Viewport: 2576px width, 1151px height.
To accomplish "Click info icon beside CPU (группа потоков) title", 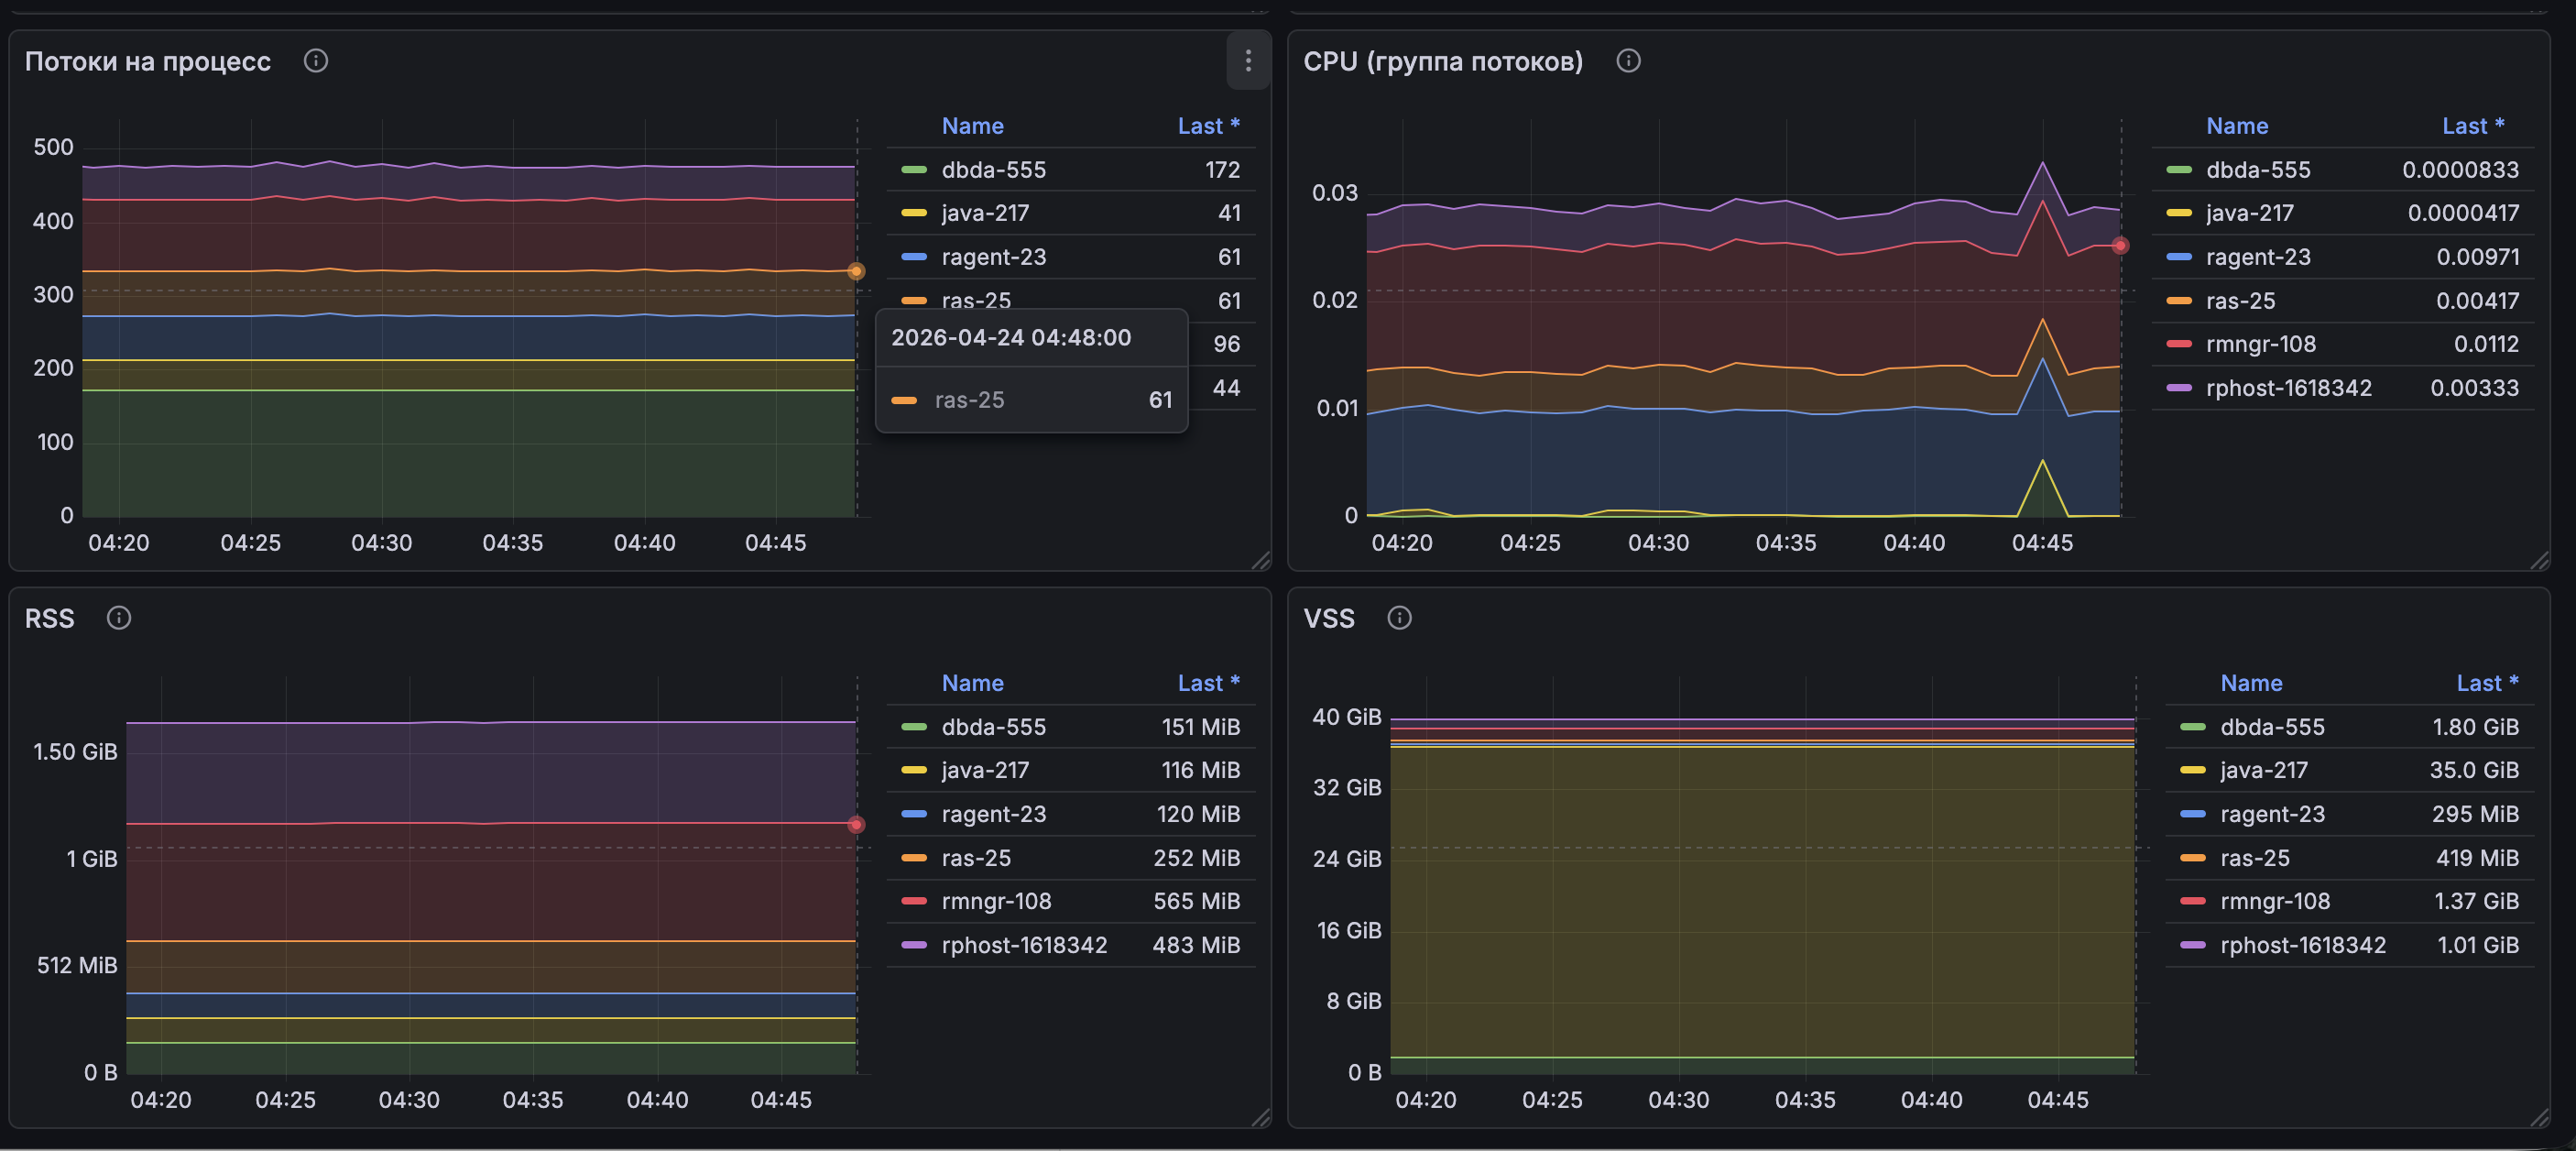I will (x=1628, y=61).
